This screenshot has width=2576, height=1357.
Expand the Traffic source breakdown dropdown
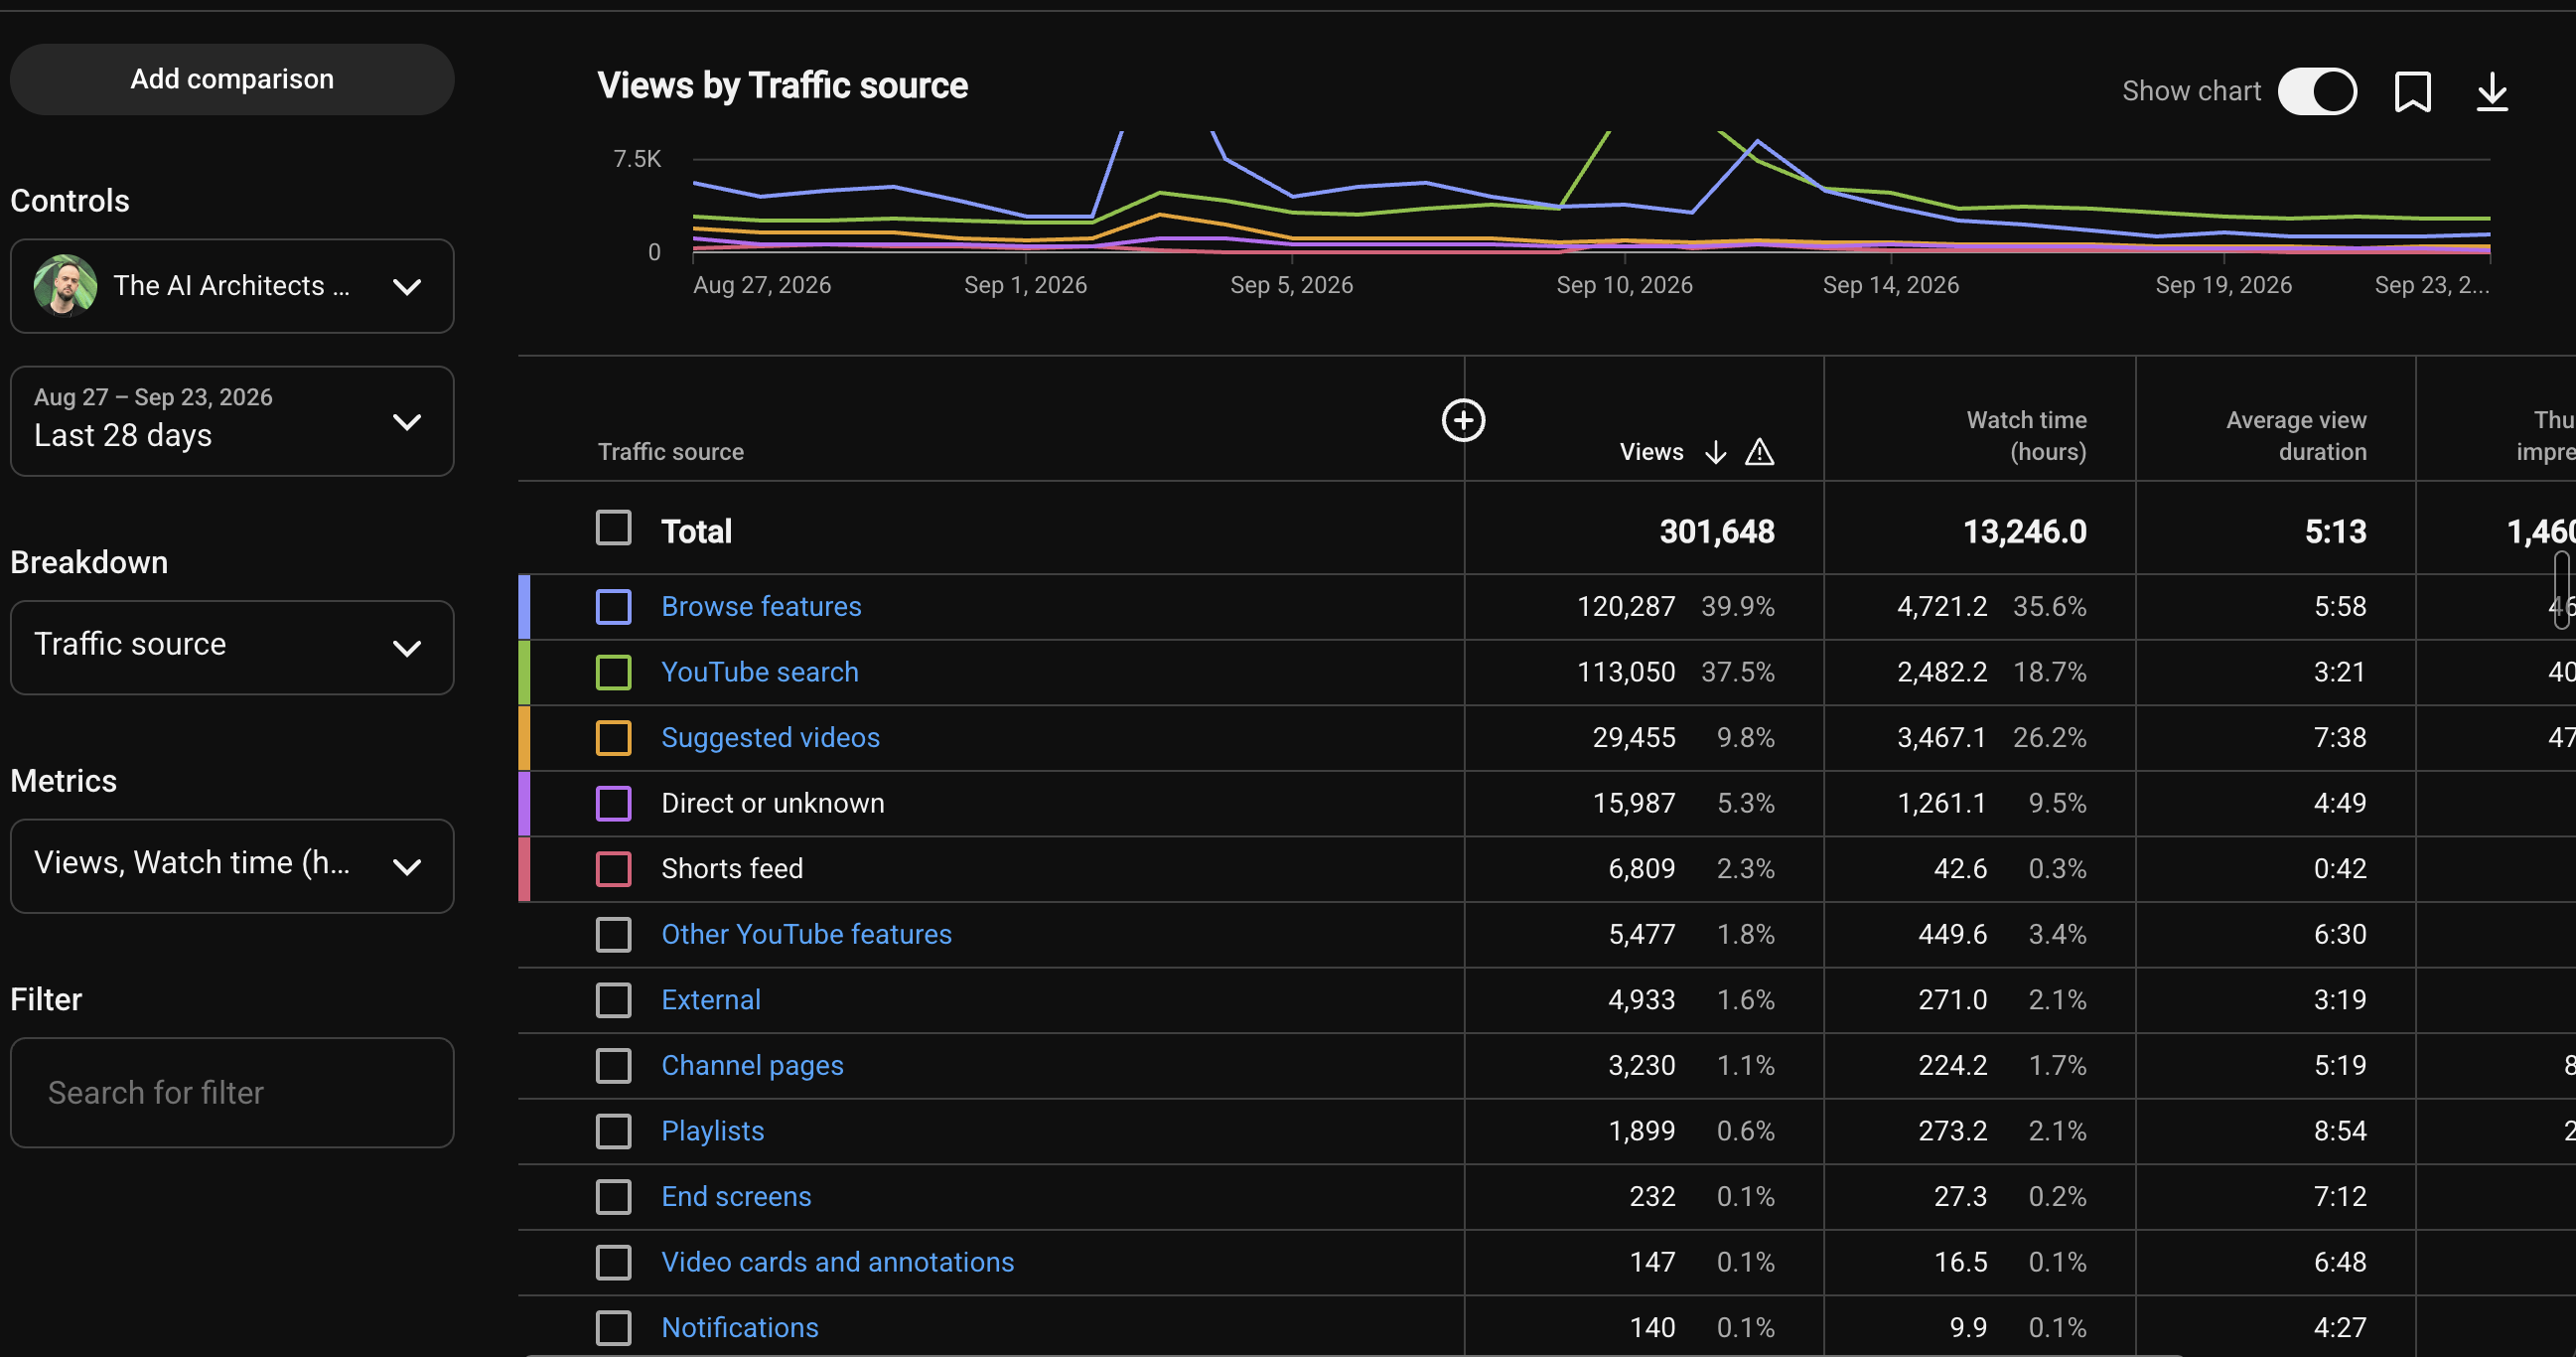pyautogui.click(x=232, y=647)
